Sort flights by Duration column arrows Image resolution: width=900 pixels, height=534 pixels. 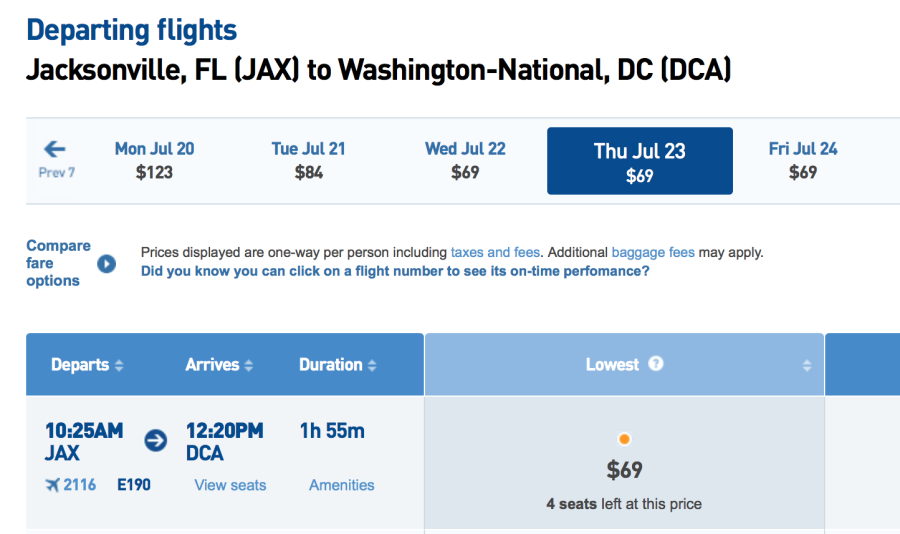372,365
